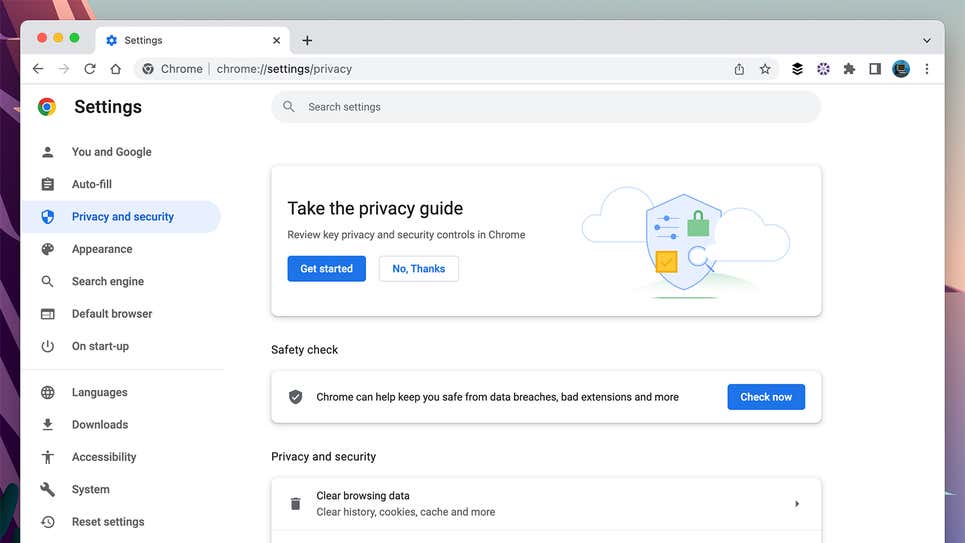965x543 pixels.
Task: Click the gear favicon on Settings tab
Action: (x=111, y=40)
